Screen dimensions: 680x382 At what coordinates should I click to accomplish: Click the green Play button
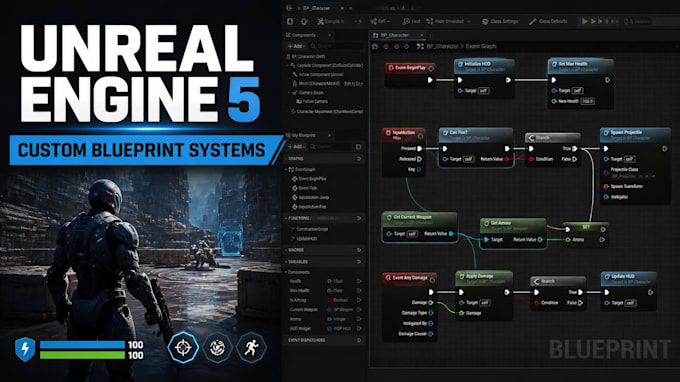click(x=584, y=21)
